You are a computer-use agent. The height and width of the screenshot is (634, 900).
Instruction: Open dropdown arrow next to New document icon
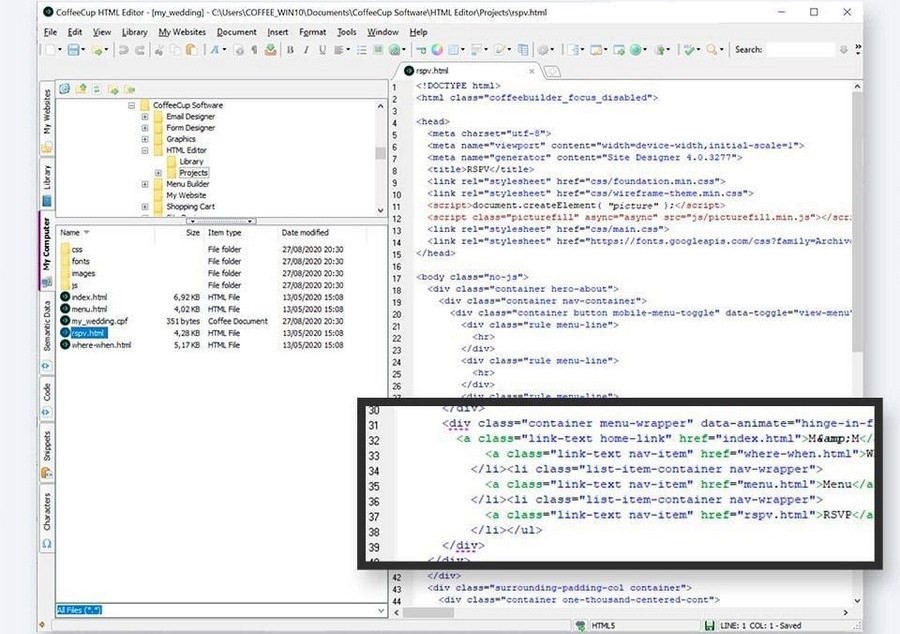(61, 50)
